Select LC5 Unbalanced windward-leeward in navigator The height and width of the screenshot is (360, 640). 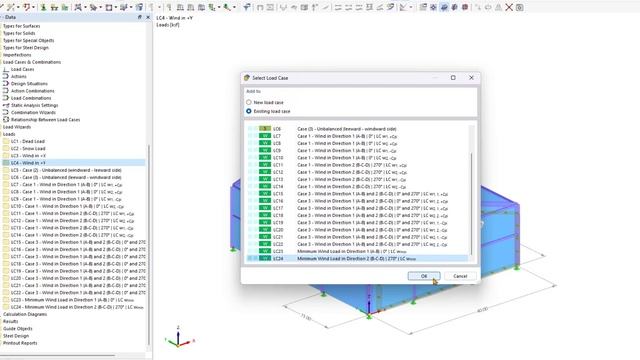(x=66, y=170)
